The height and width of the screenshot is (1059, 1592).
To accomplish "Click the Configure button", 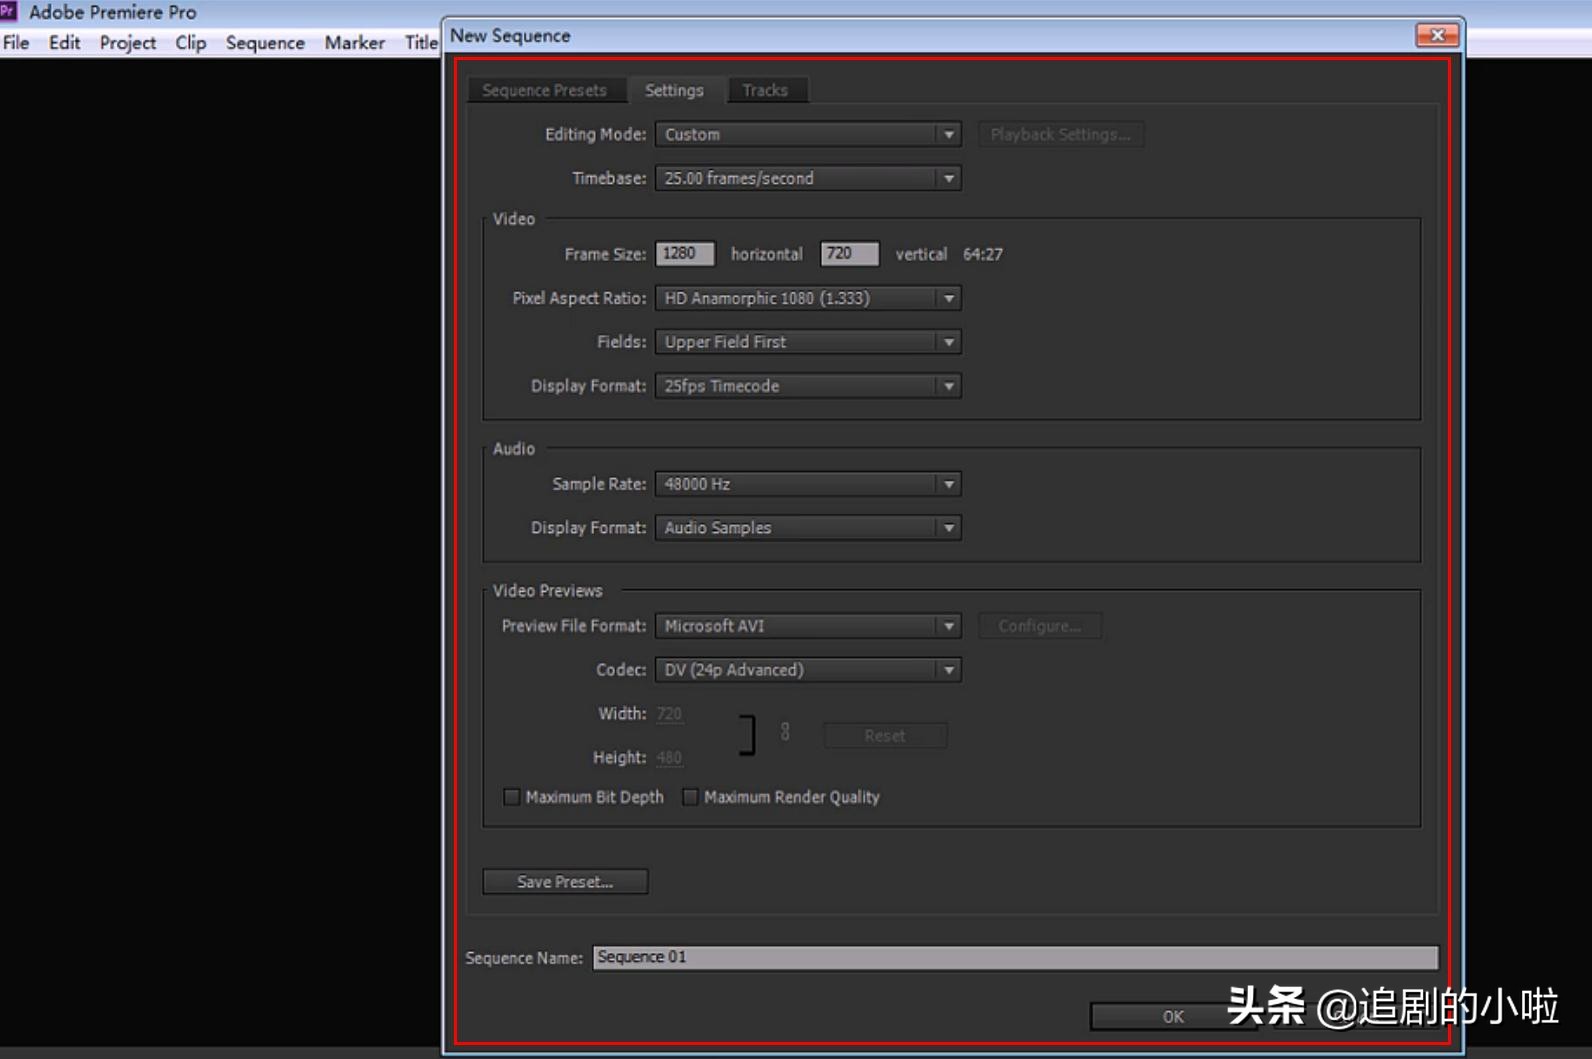I will pos(1039,626).
